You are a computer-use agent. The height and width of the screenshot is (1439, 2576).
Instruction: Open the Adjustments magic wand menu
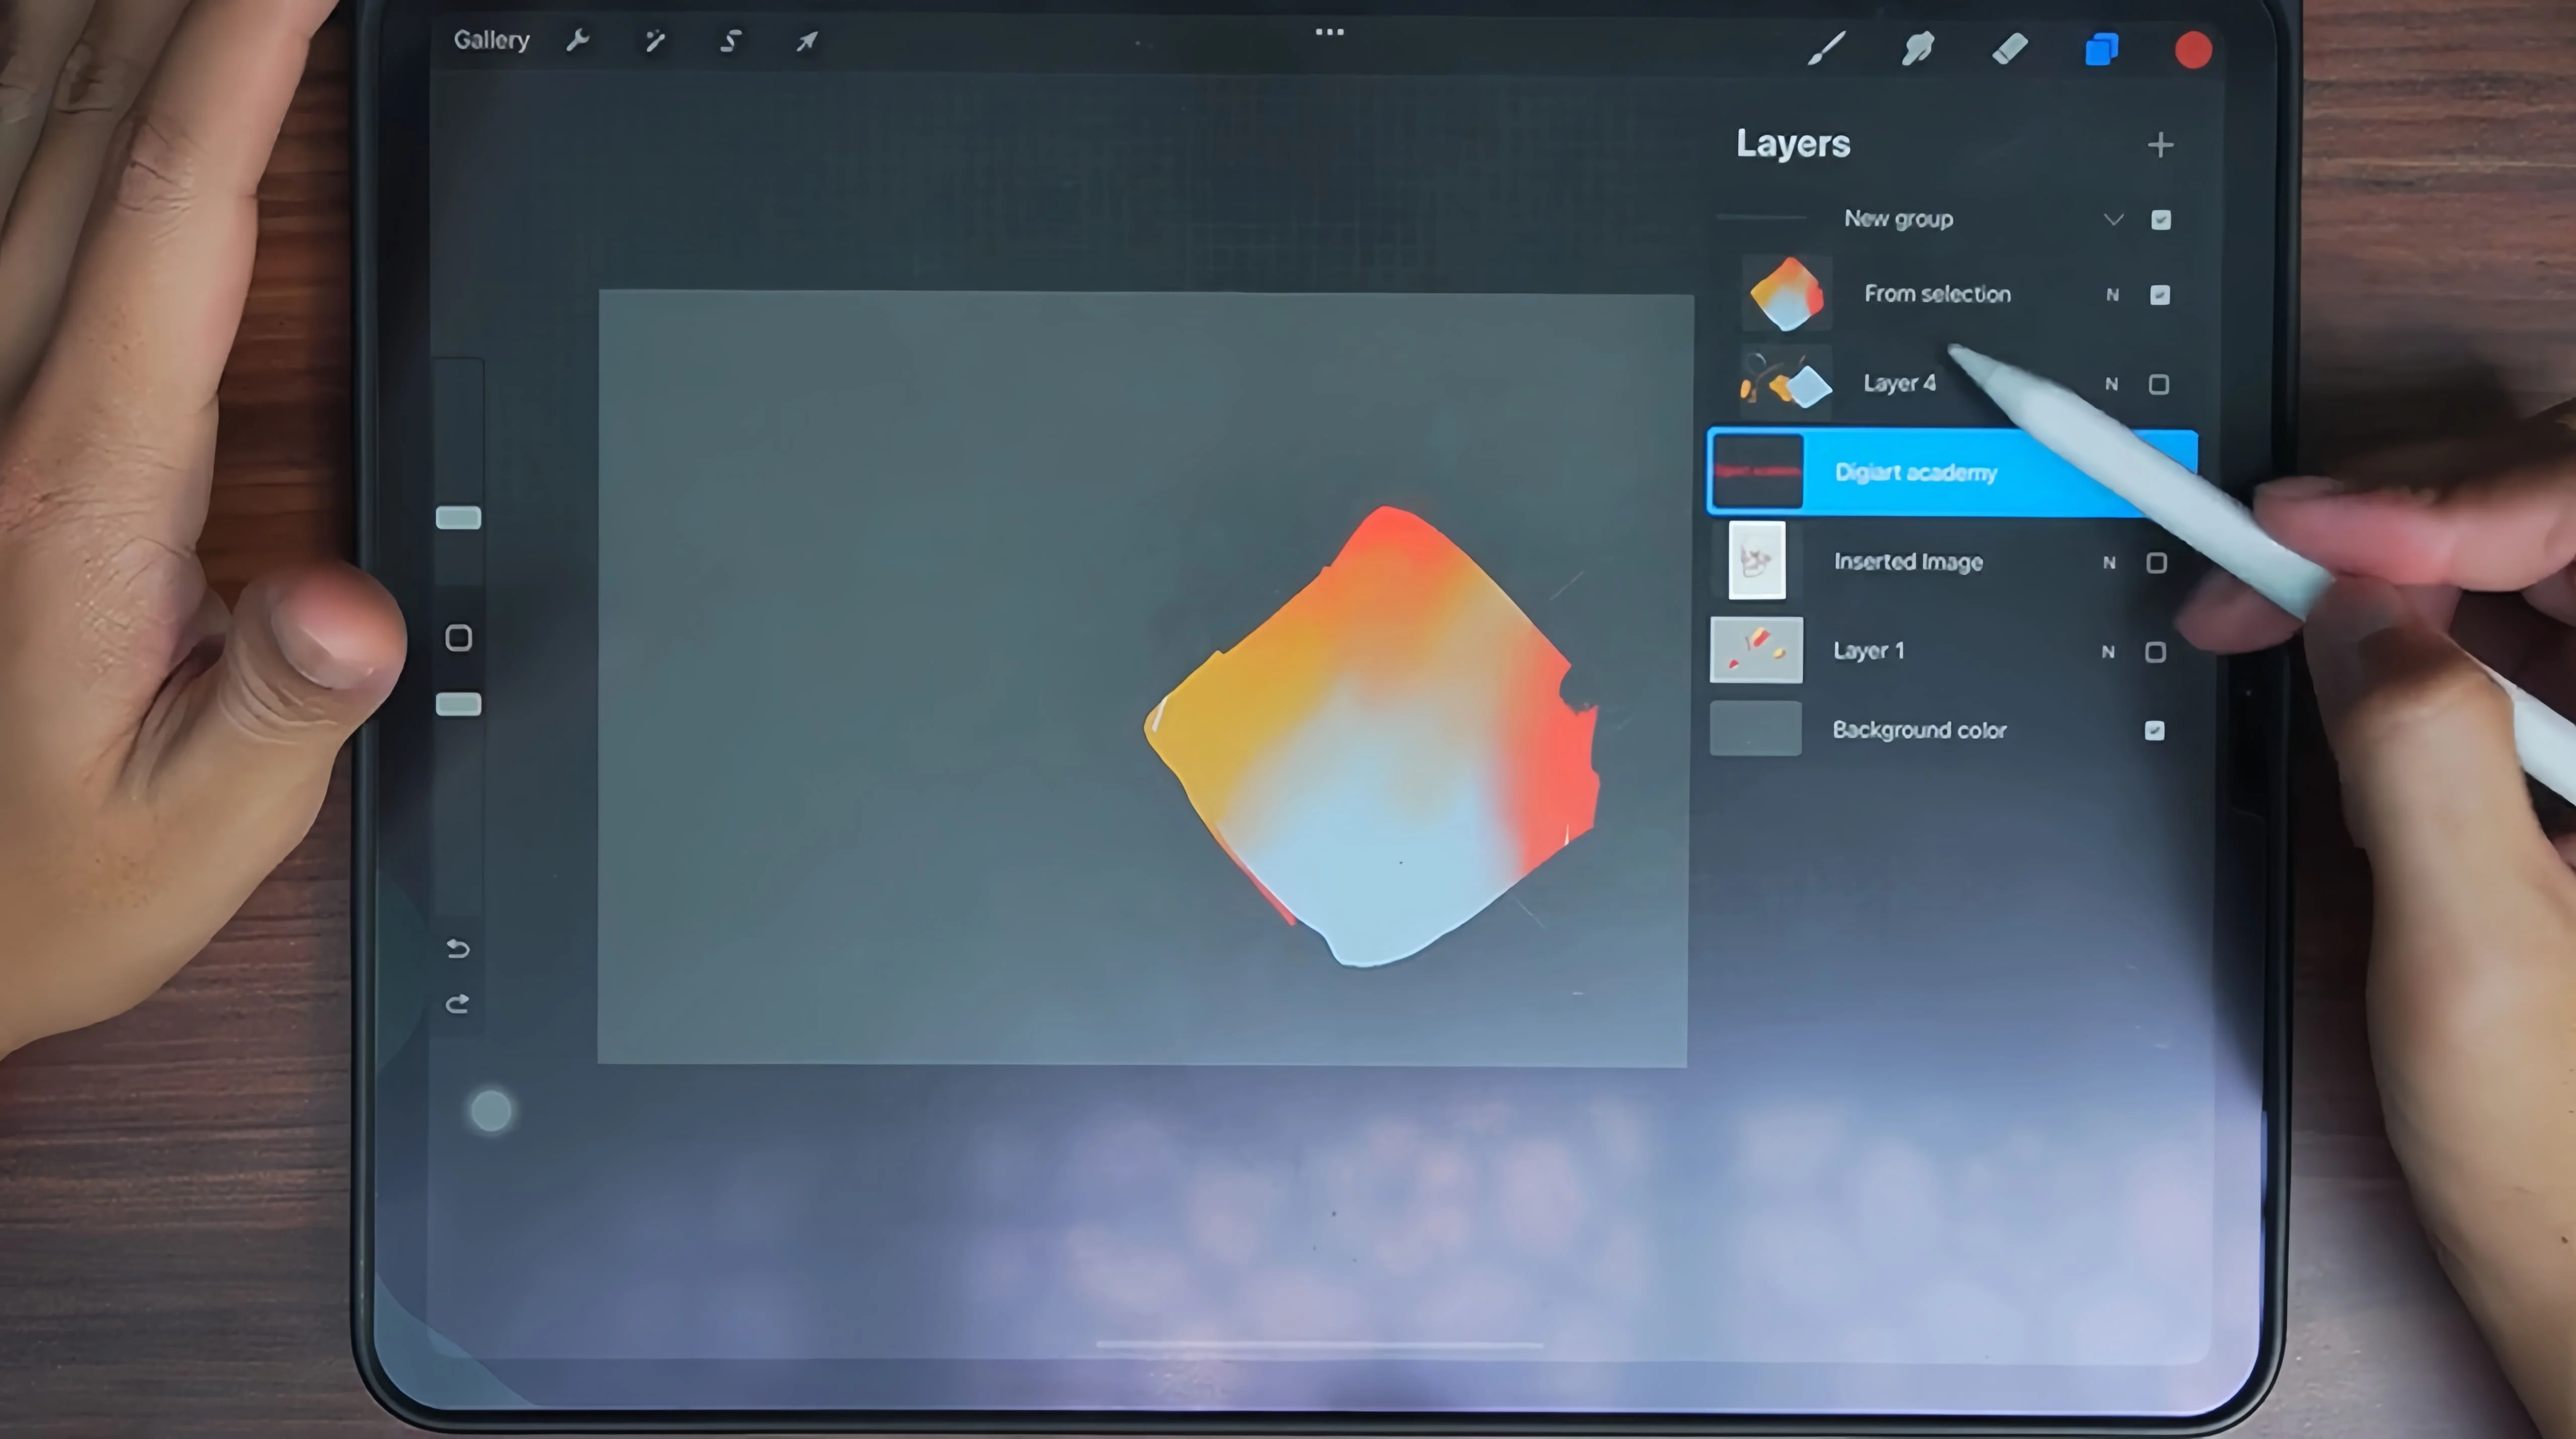click(655, 41)
